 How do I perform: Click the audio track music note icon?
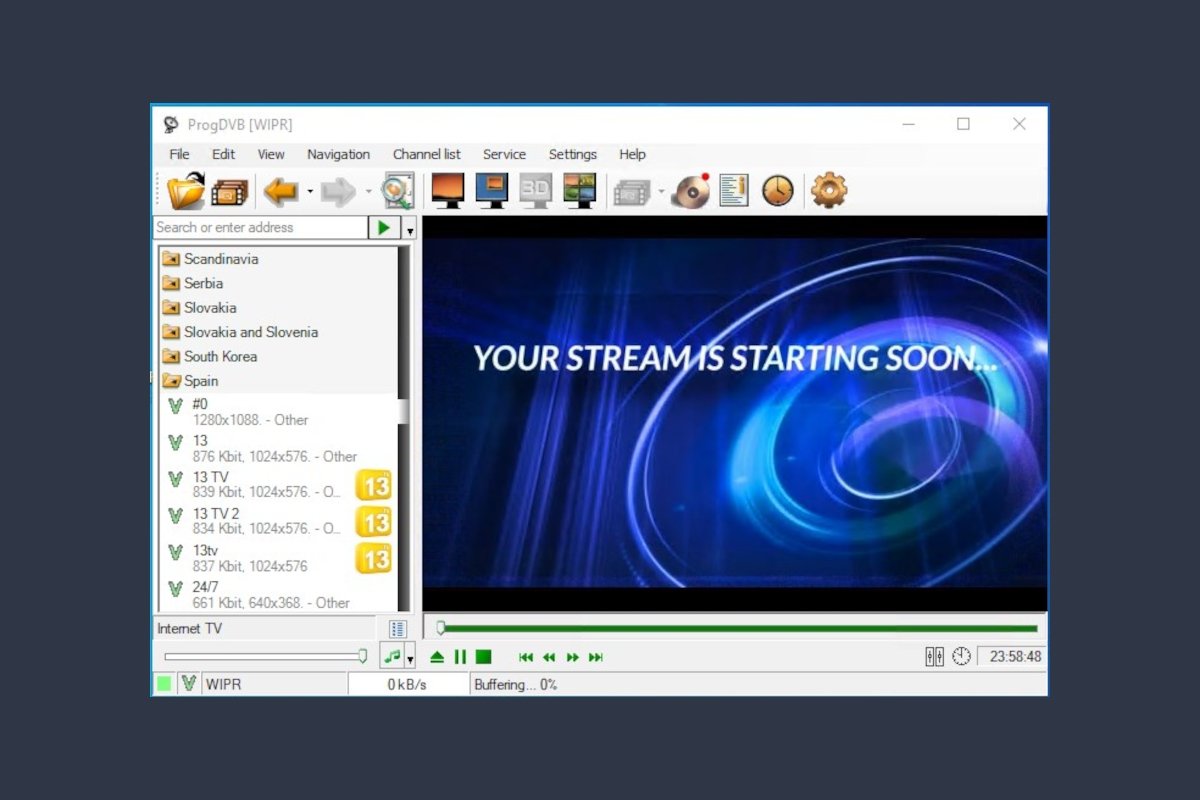coord(392,657)
